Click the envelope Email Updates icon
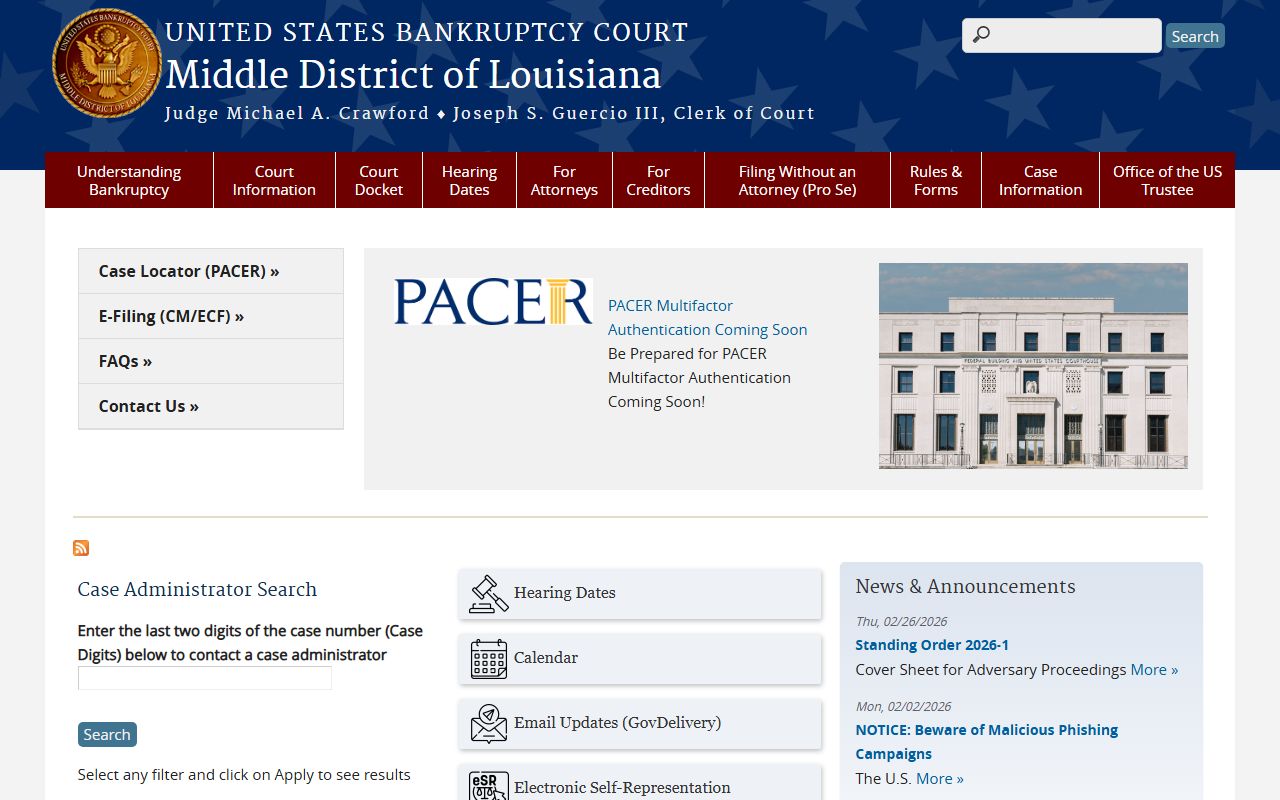Viewport: 1280px width, 800px height. tap(489, 724)
